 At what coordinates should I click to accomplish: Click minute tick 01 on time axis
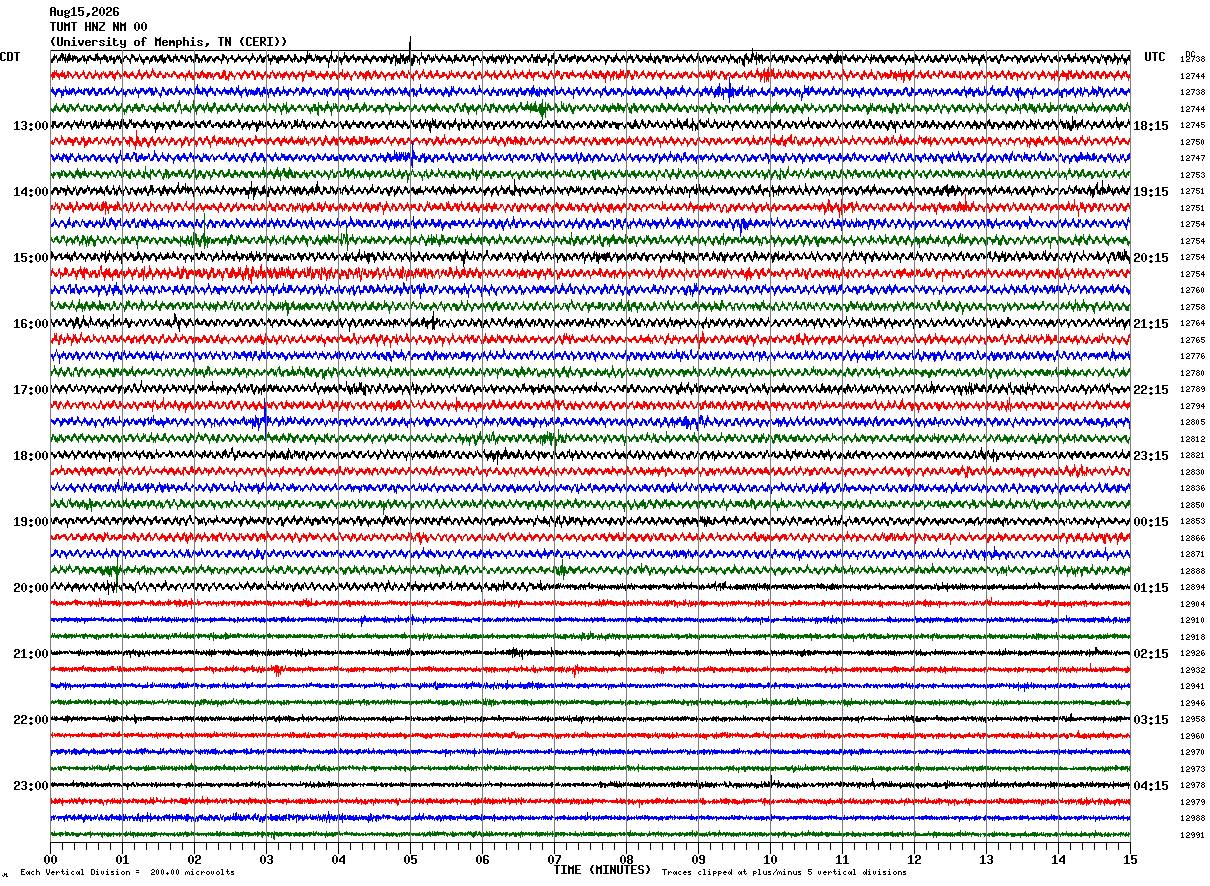click(122, 860)
